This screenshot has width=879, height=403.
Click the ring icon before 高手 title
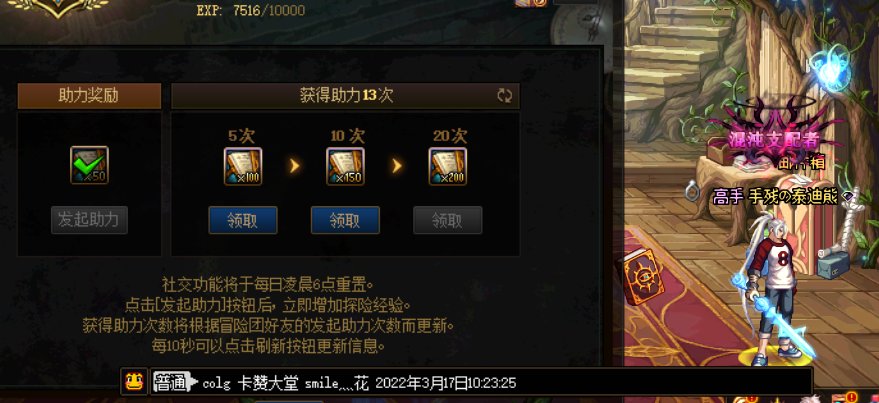[x=692, y=193]
